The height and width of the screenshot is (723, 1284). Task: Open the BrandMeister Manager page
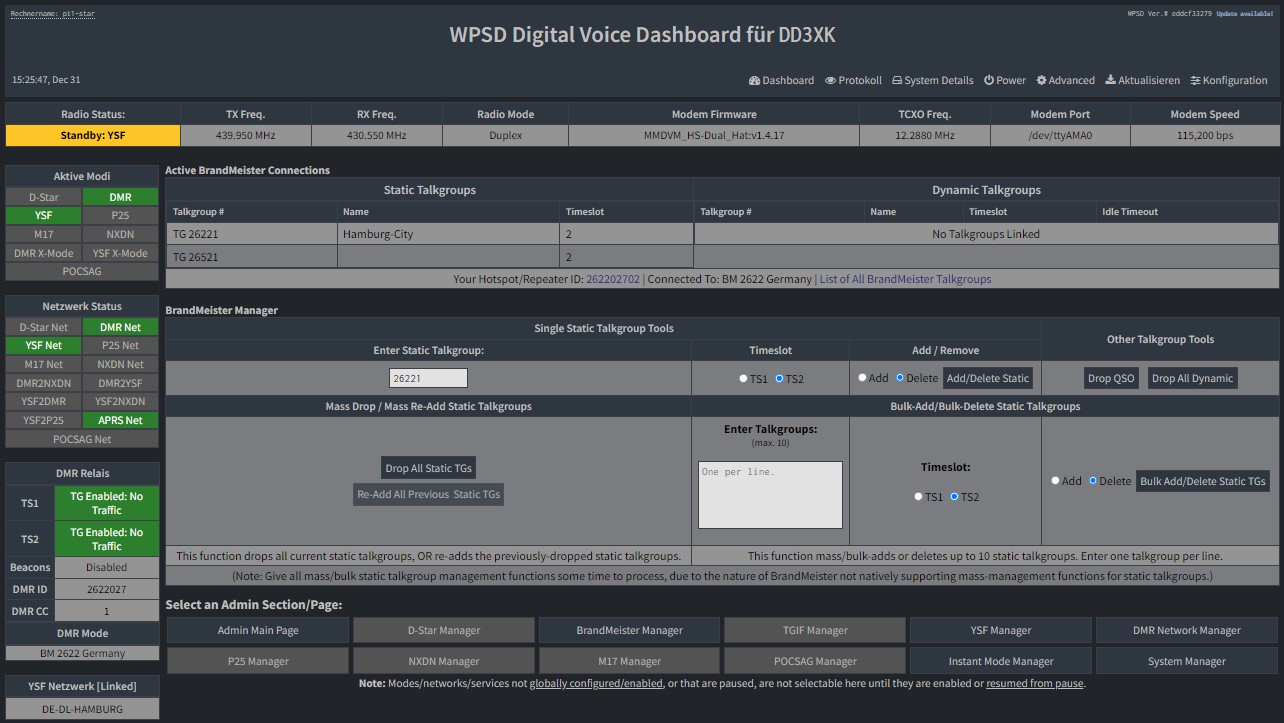pyautogui.click(x=630, y=630)
